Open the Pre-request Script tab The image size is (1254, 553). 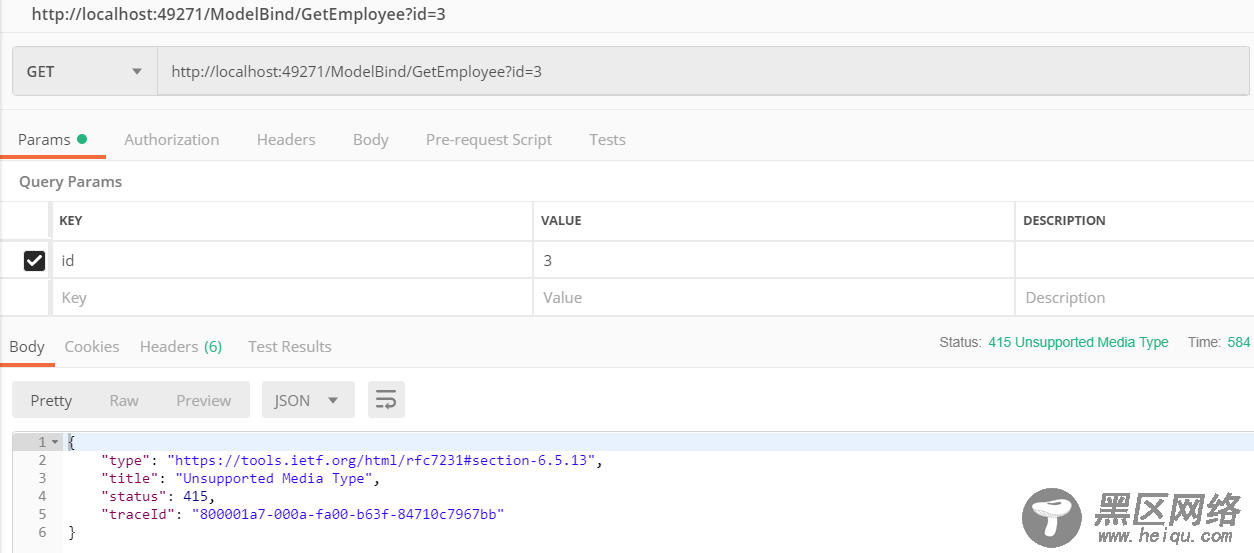489,140
